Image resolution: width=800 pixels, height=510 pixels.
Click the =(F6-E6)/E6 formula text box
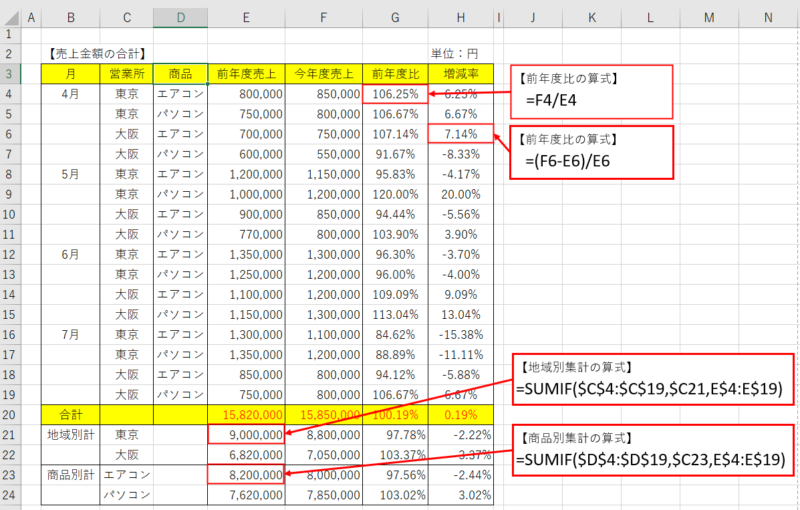[x=592, y=152]
